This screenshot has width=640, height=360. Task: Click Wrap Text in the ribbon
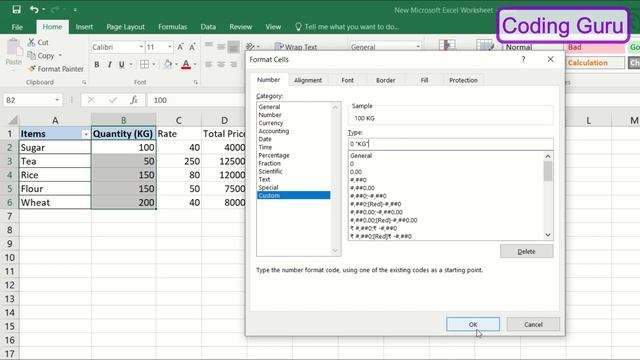point(296,47)
